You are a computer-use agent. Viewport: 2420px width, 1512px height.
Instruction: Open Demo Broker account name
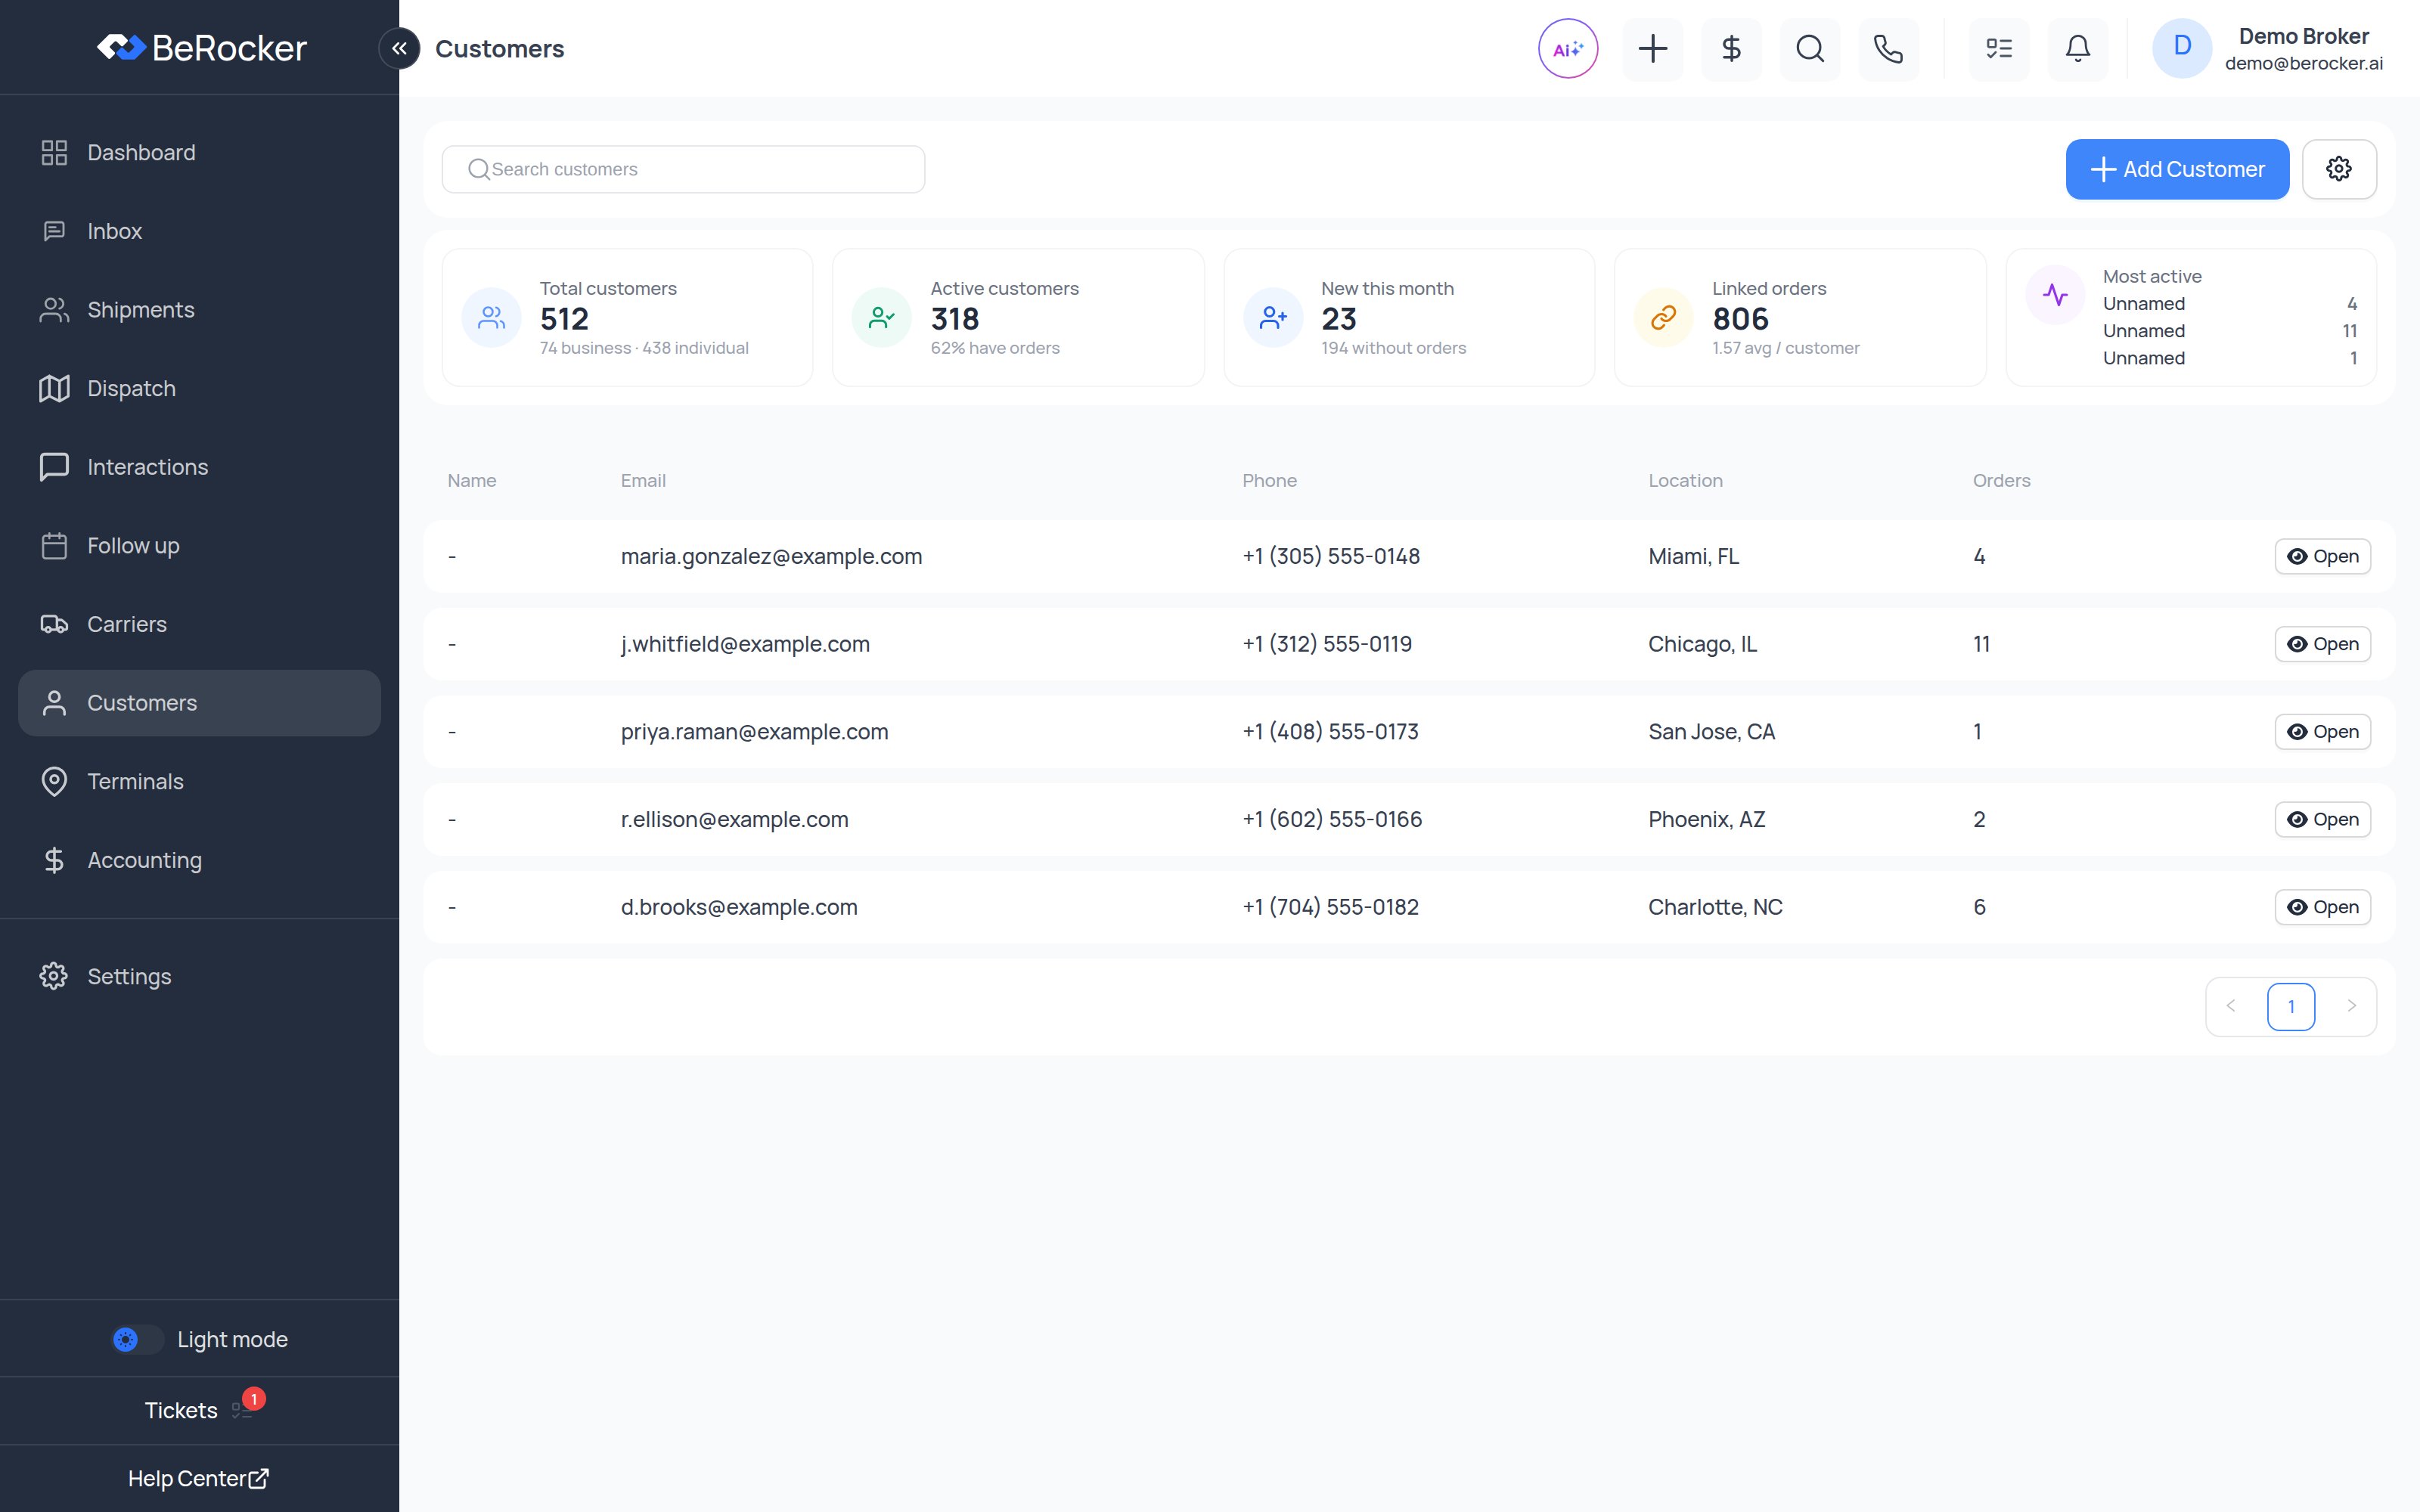[2303, 36]
